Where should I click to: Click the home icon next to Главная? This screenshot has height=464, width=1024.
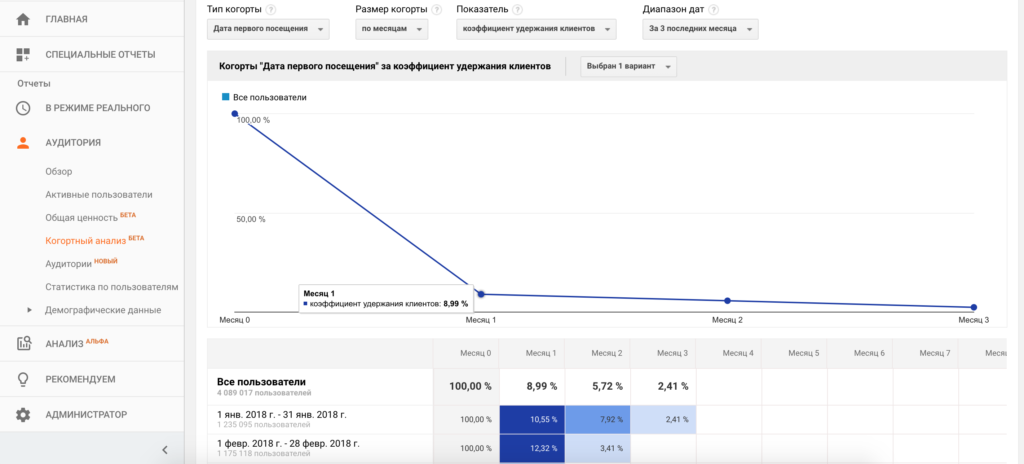click(23, 19)
